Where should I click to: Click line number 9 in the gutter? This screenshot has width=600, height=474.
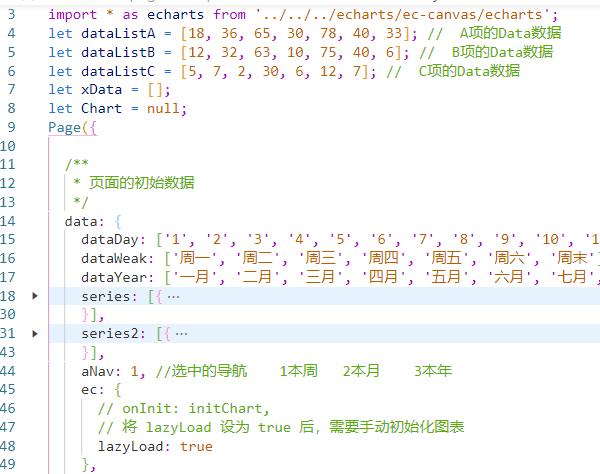coord(11,127)
